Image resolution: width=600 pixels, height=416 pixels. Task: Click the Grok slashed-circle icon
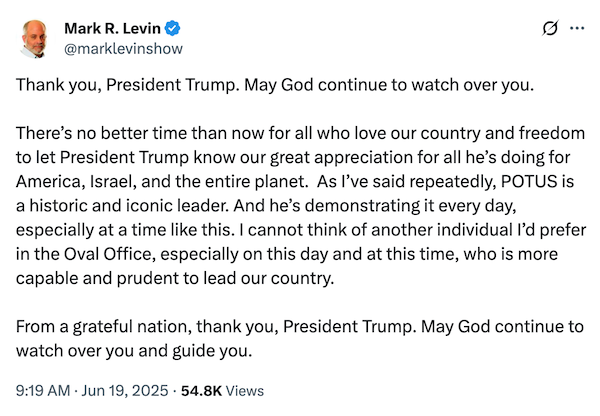(x=547, y=28)
